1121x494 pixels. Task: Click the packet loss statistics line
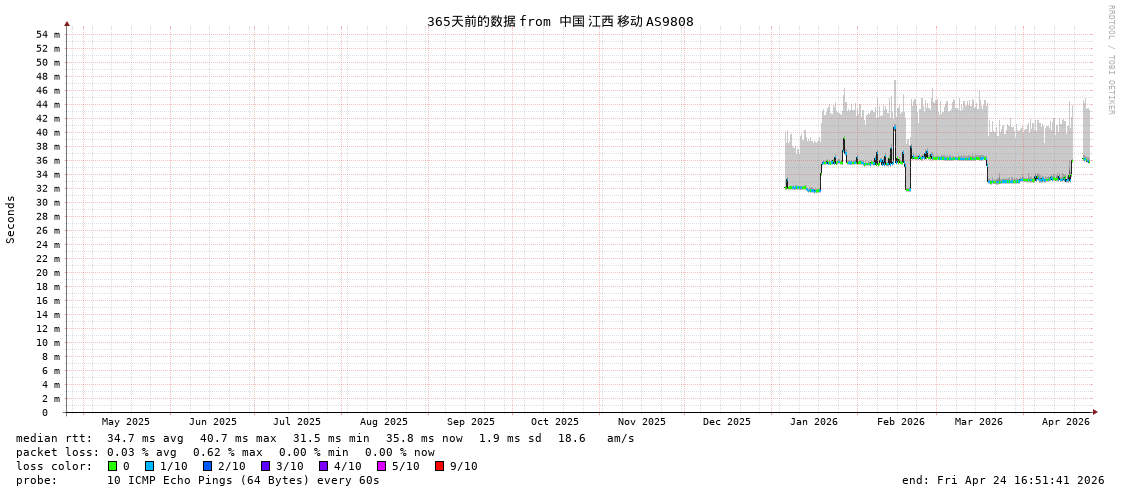(225, 452)
